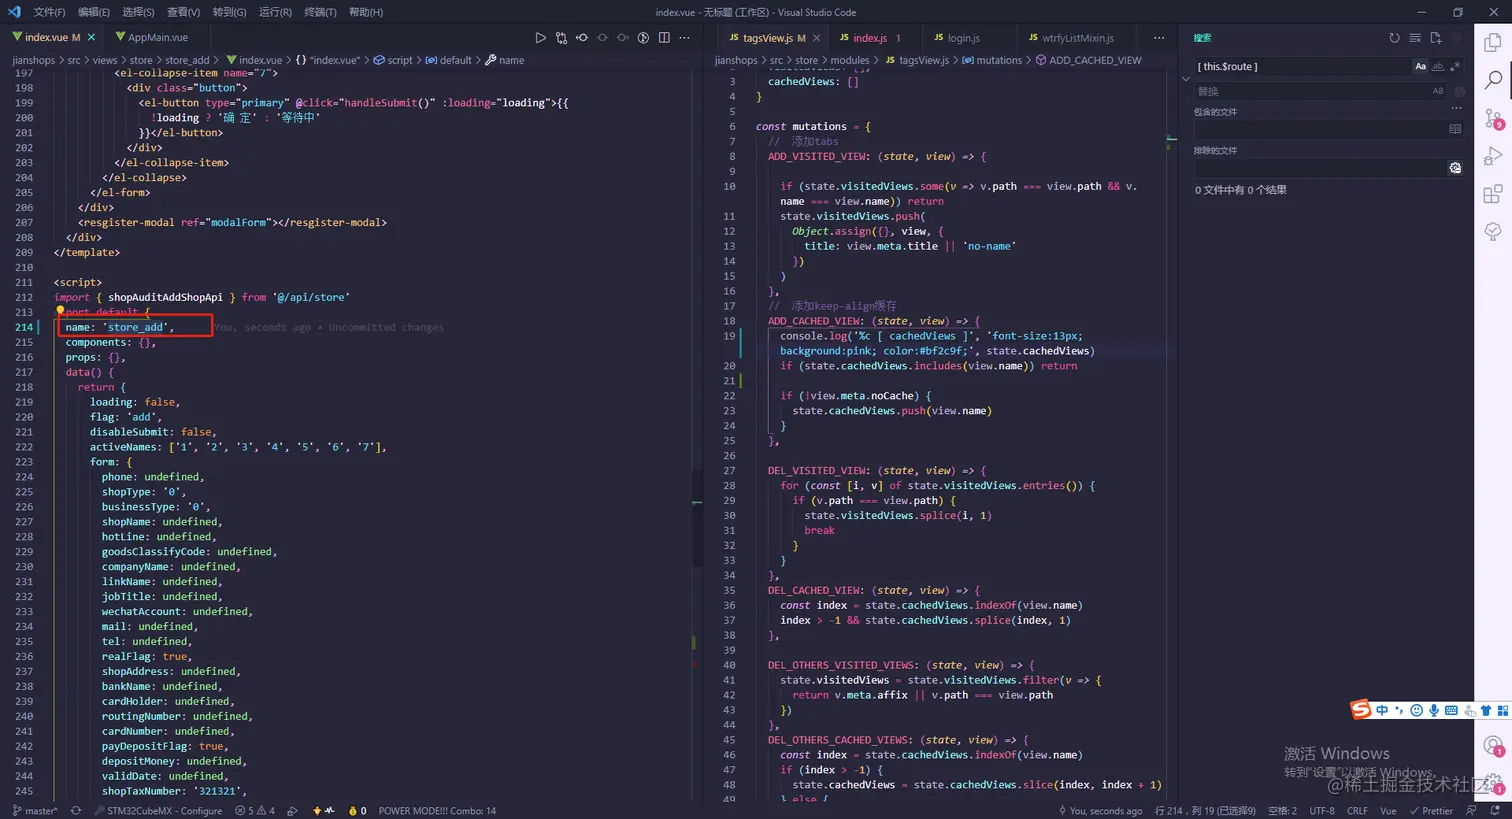Open the 终端(T) menu
1512x819 pixels.
[320, 12]
